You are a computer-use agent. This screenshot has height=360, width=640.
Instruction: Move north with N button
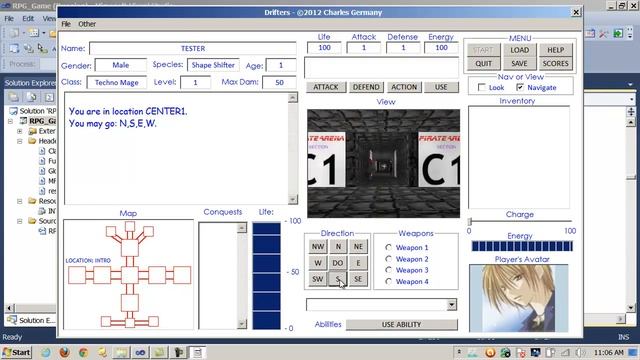click(338, 246)
